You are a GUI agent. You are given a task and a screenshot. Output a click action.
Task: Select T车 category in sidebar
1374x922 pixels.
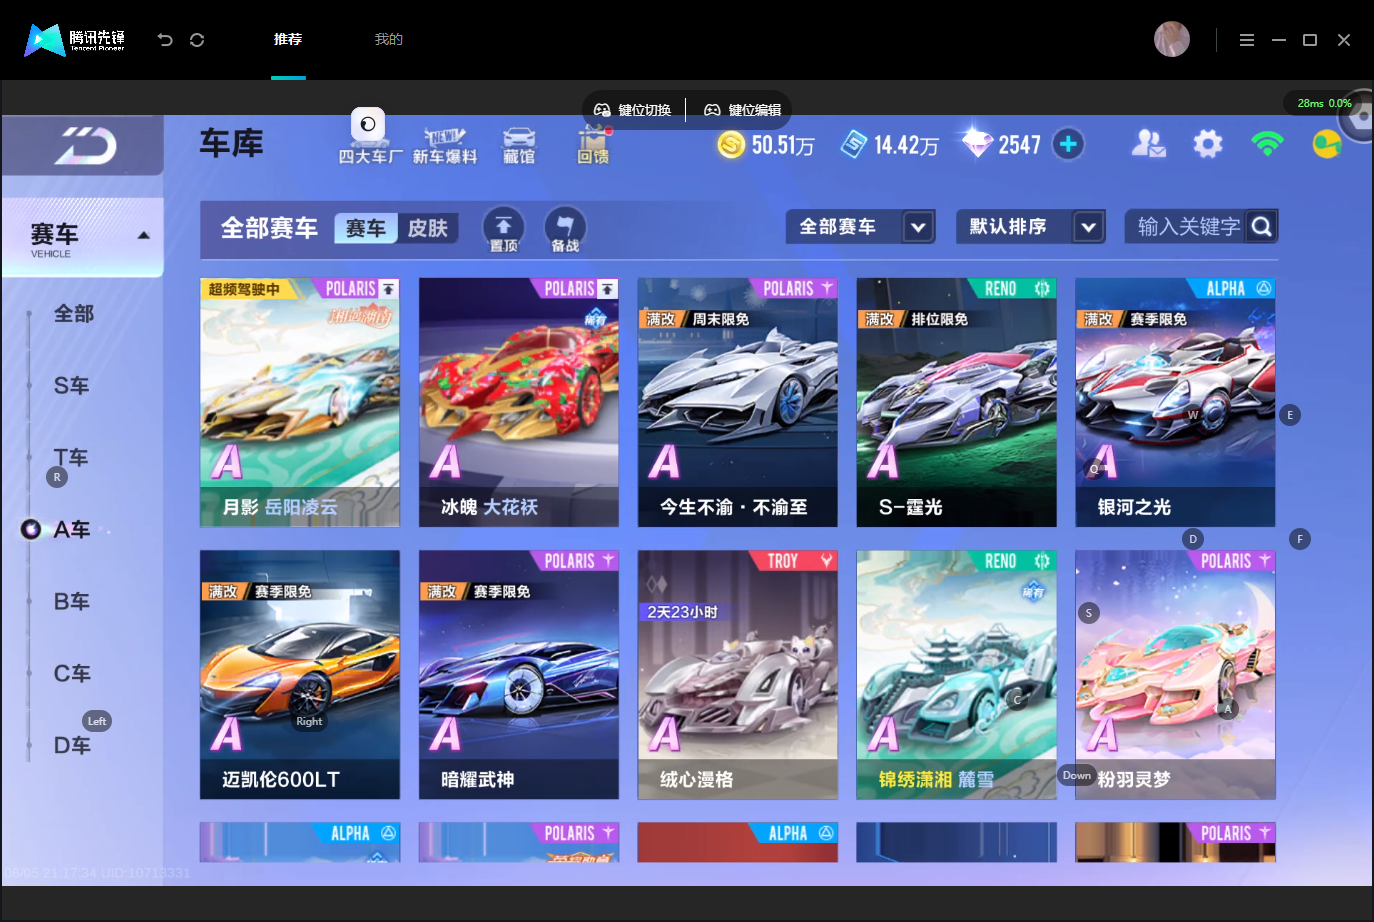[72, 458]
